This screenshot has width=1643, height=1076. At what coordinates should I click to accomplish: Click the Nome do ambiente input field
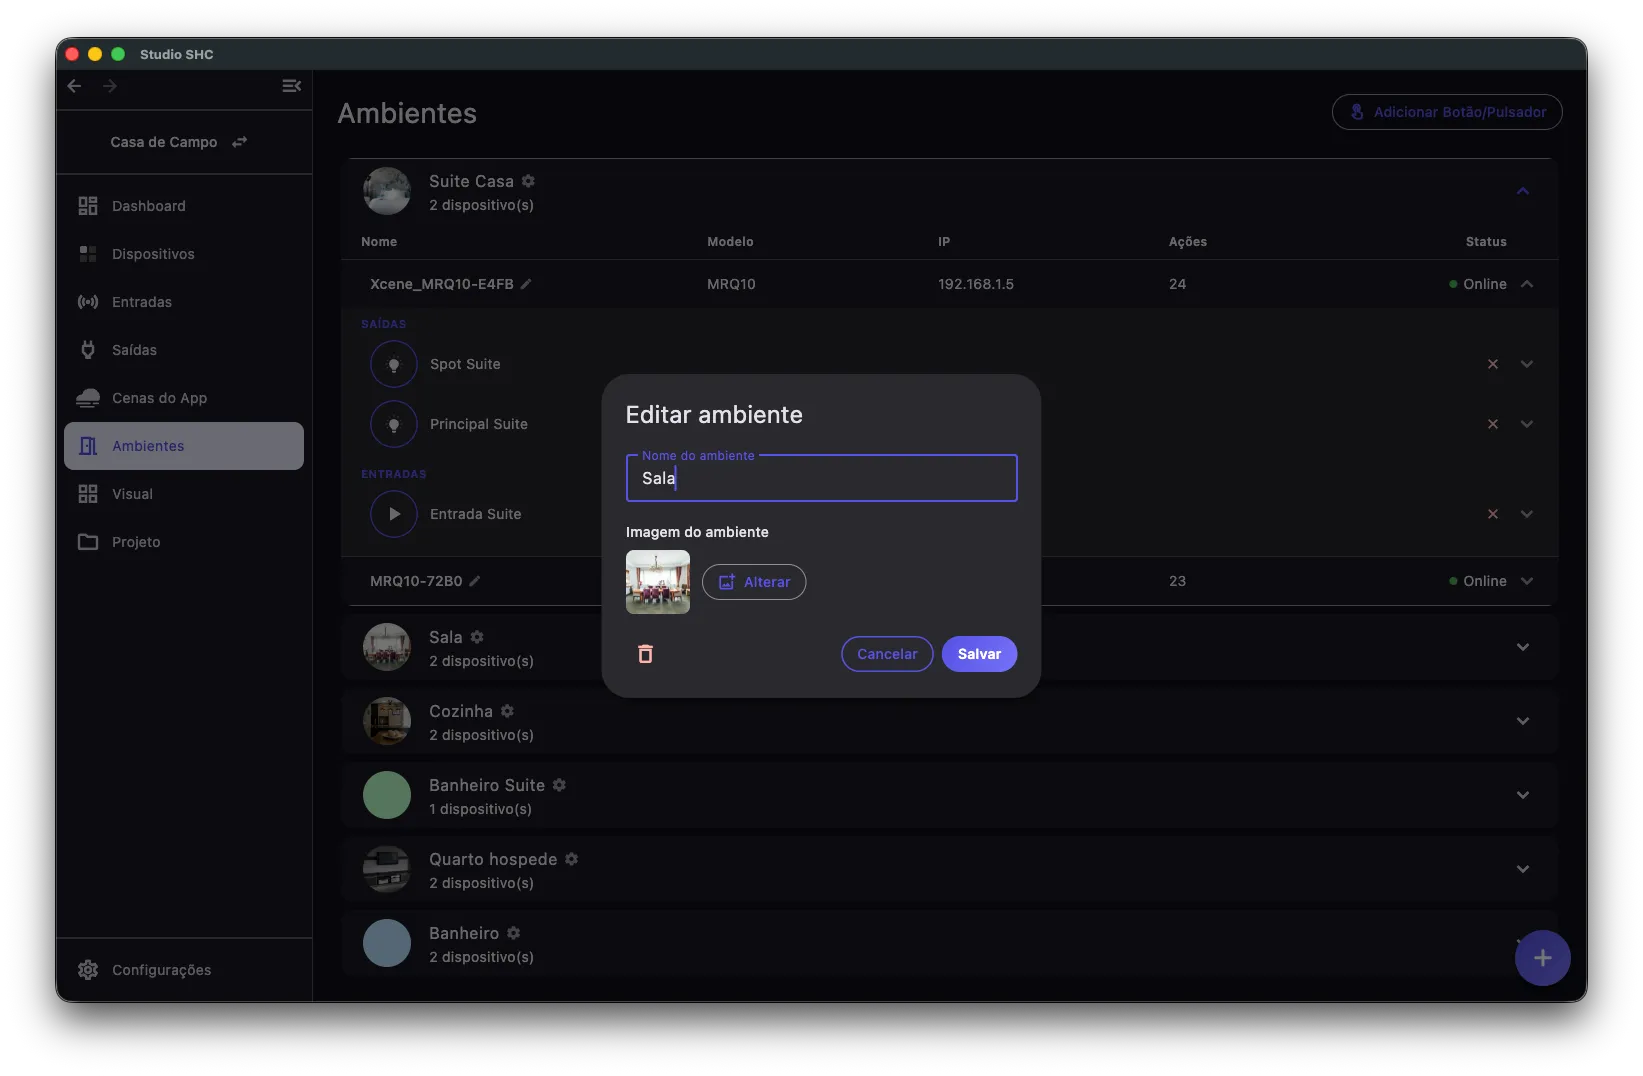coord(821,478)
